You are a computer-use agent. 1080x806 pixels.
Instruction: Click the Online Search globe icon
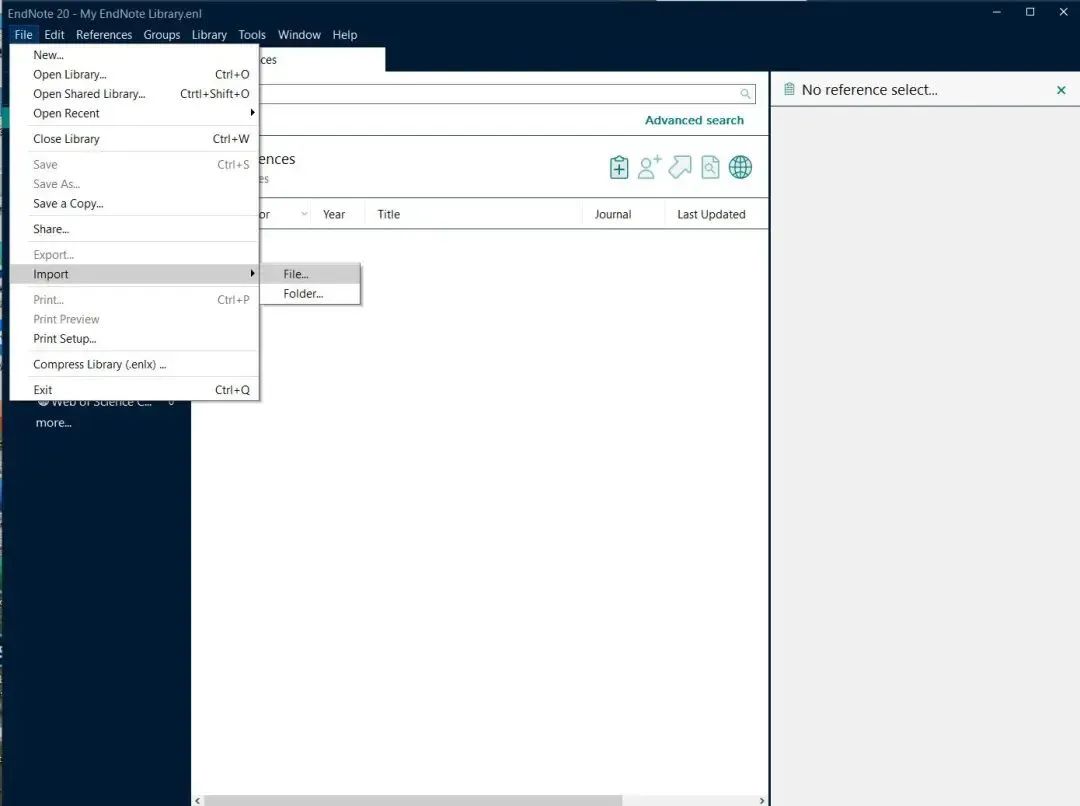coord(740,167)
